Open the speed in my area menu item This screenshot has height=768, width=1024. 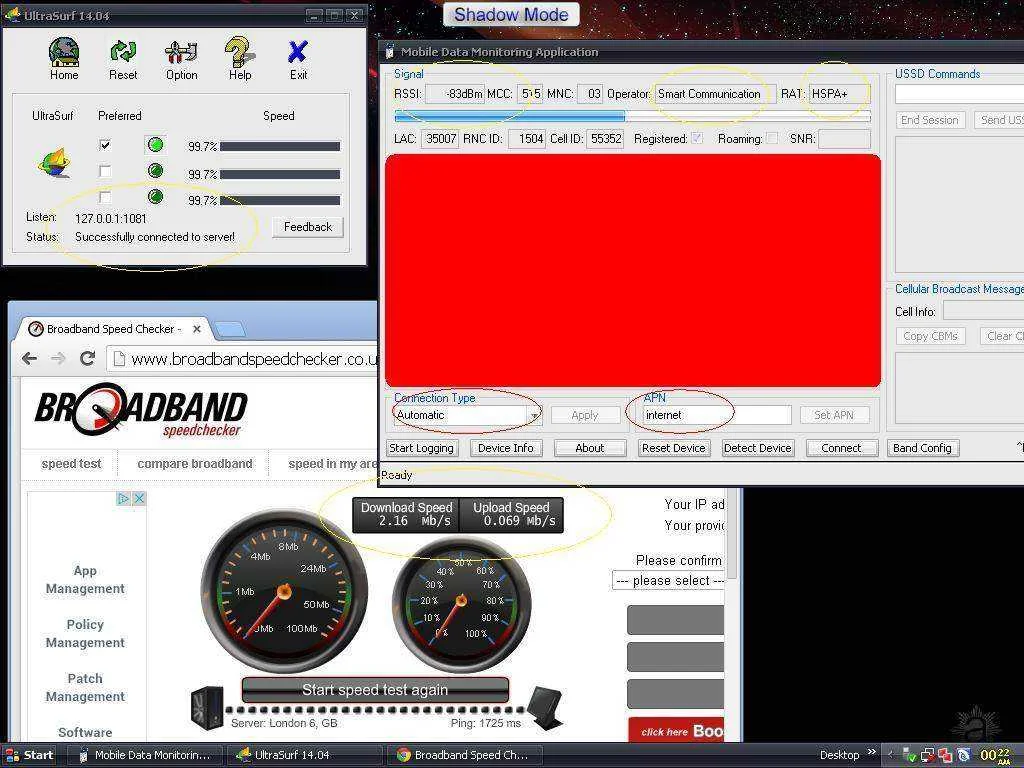[332, 464]
